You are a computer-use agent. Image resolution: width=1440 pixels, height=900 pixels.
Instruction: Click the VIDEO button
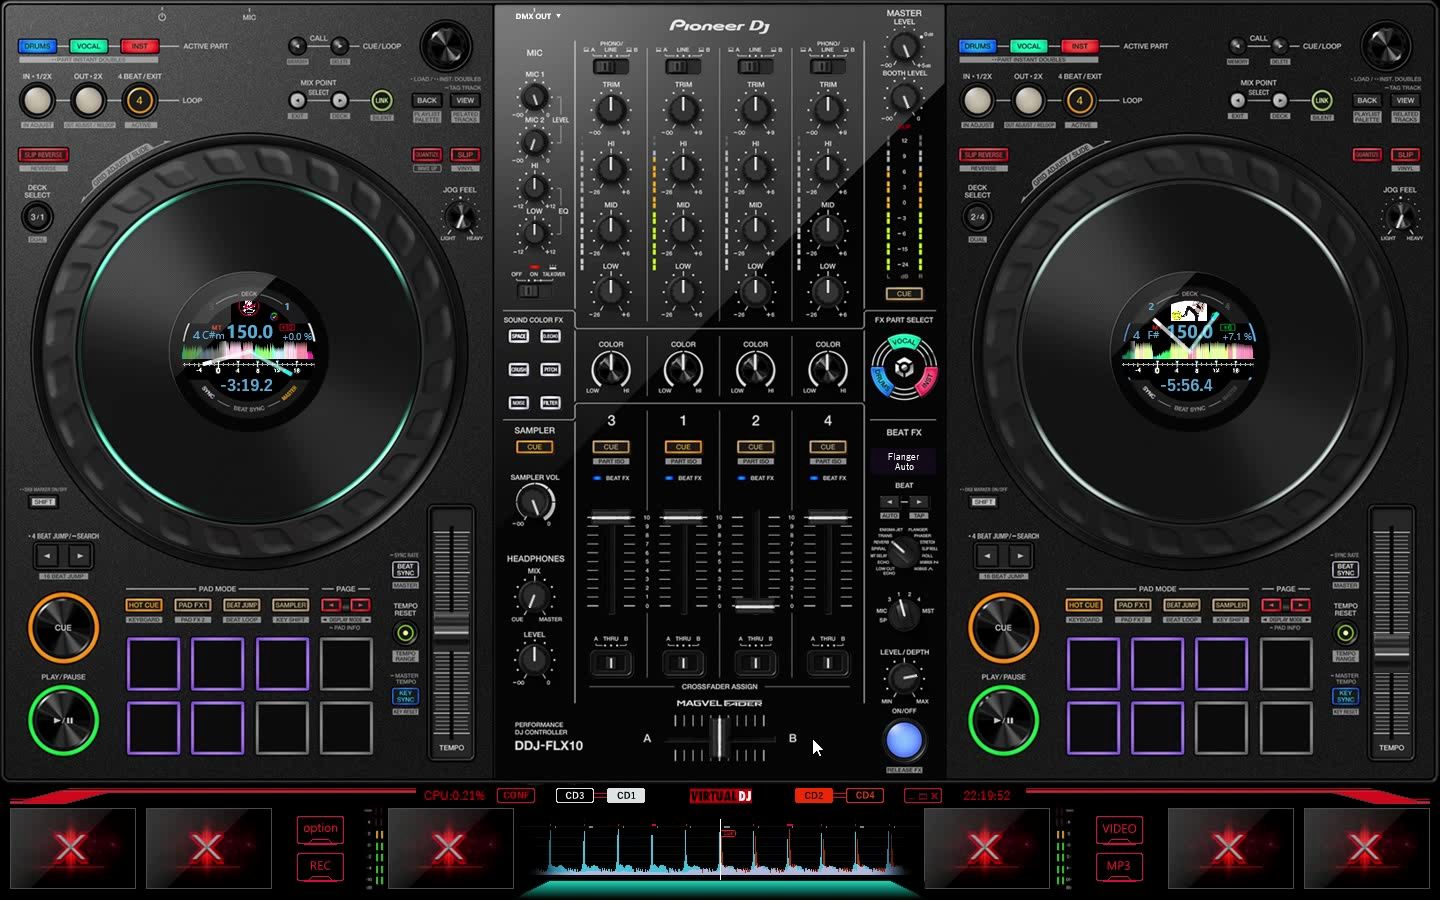click(1119, 828)
